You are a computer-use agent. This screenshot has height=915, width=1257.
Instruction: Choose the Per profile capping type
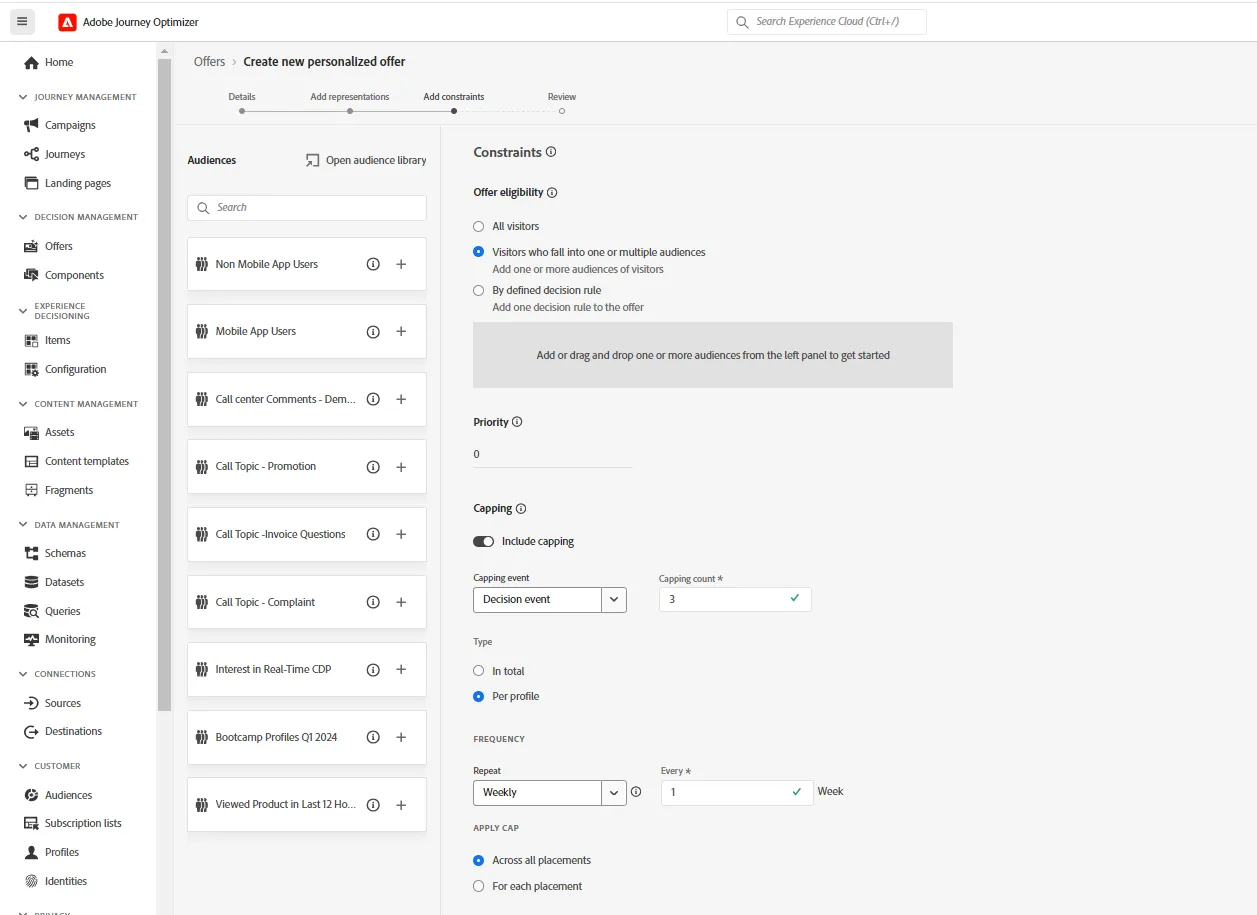tap(478, 697)
